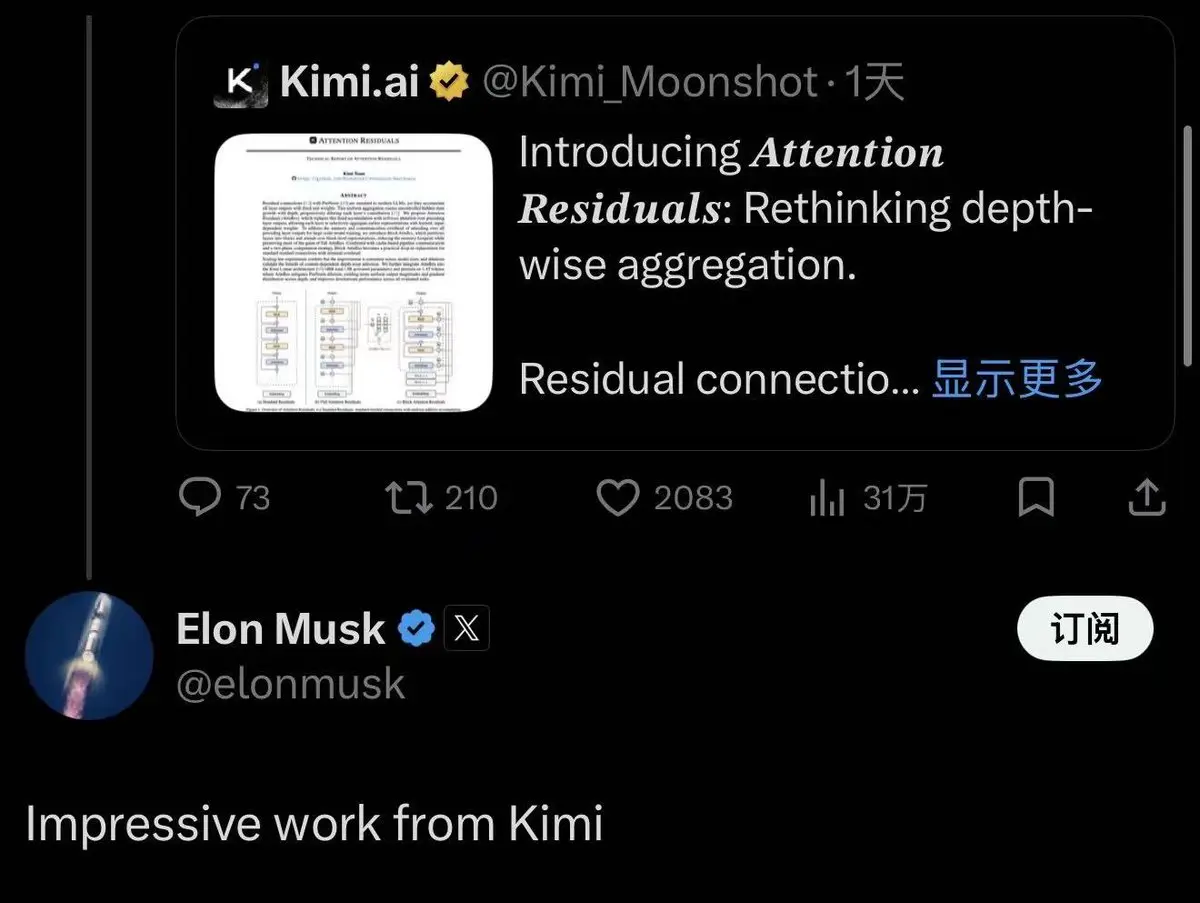Open view analytics icon showing 31万
Image resolution: width=1200 pixels, height=903 pixels.
click(827, 497)
